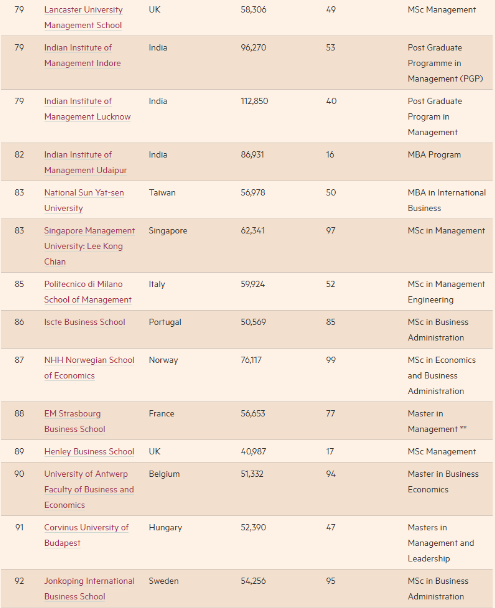Select the salary value 50,569
The height and width of the screenshot is (608, 495).
254,322
